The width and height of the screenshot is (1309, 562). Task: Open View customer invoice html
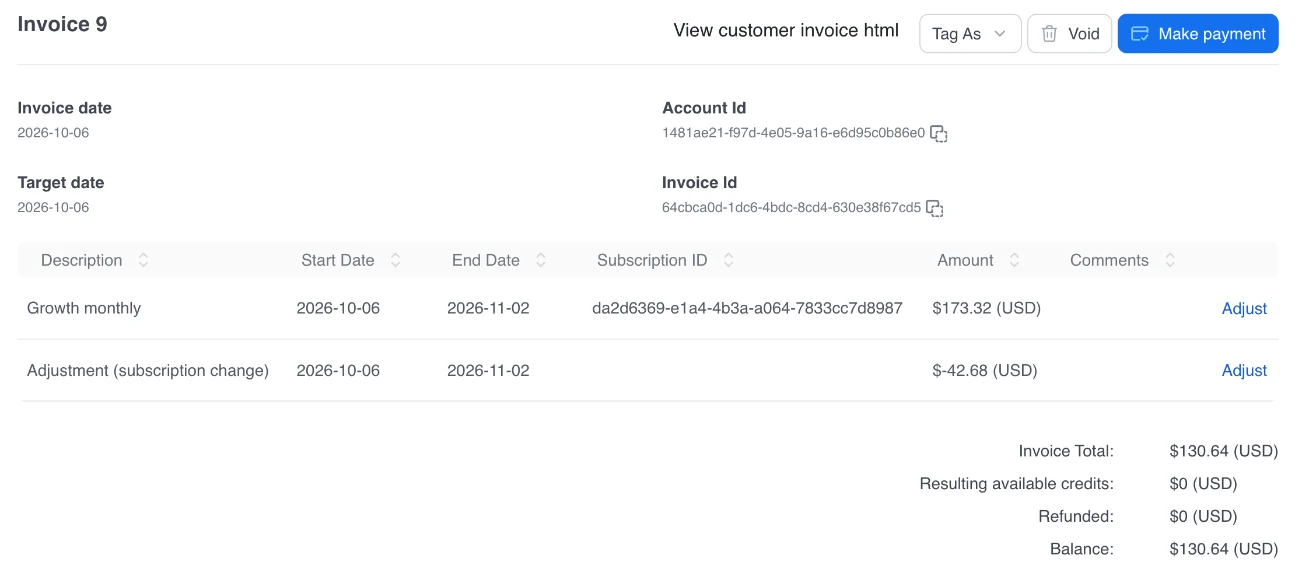tap(786, 30)
